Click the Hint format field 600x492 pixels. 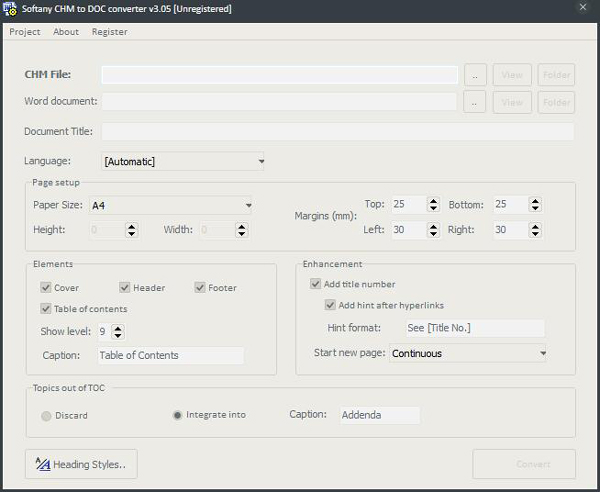coord(475,328)
